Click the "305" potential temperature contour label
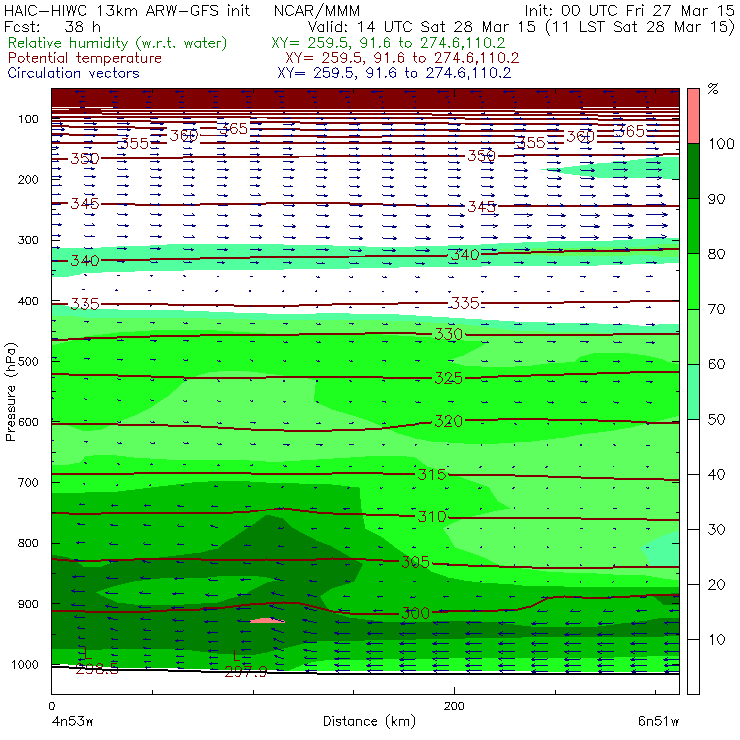The width and height of the screenshot is (740, 740). coord(415,562)
